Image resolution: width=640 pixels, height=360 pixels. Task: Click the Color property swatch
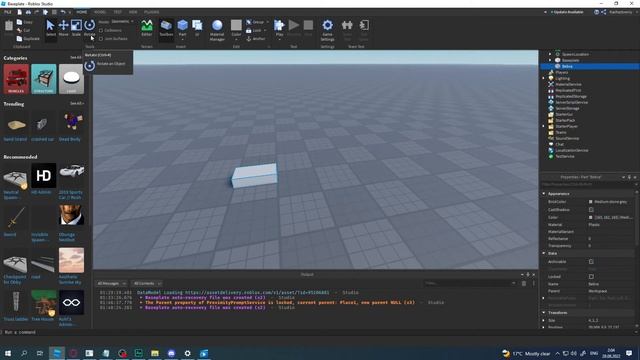tap(591, 218)
